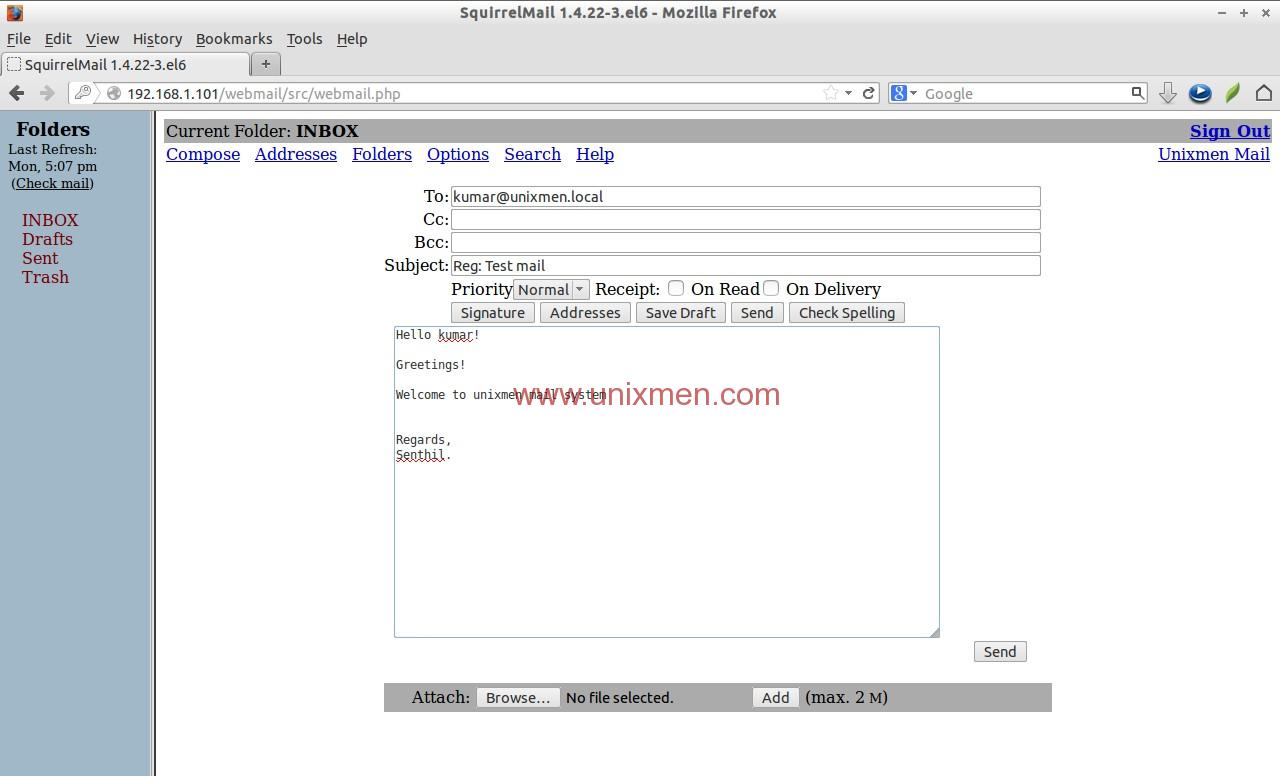Viewport: 1280px width, 776px height.
Task: Open the History menu
Action: pos(157,39)
